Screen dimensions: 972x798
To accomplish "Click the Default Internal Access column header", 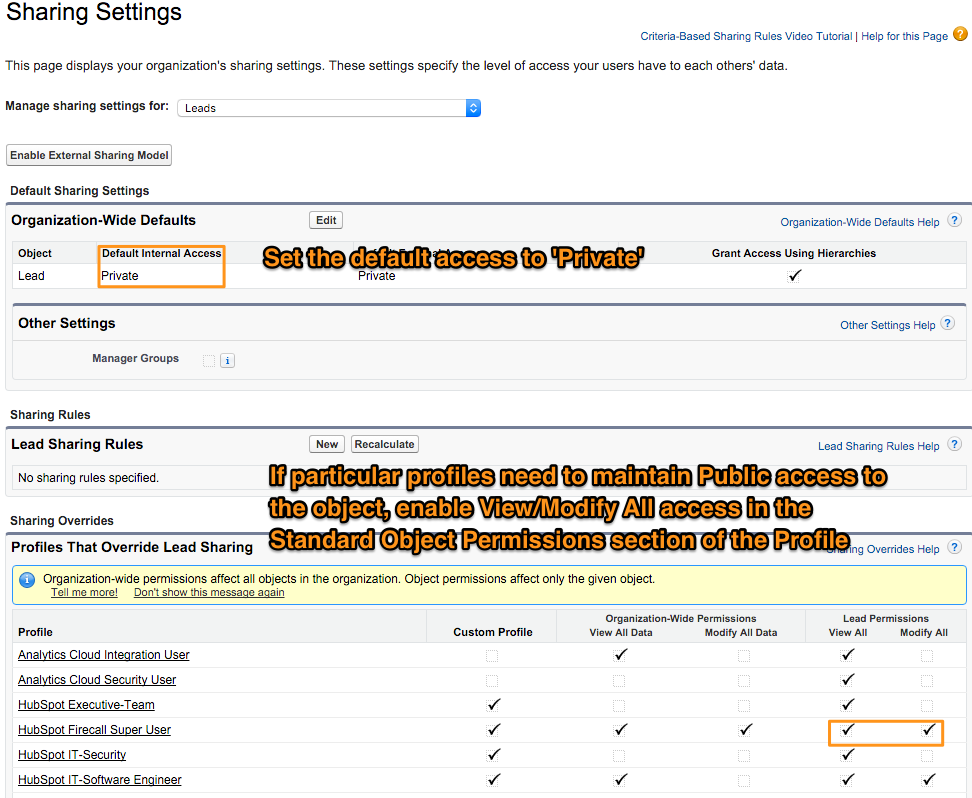I will [161, 253].
